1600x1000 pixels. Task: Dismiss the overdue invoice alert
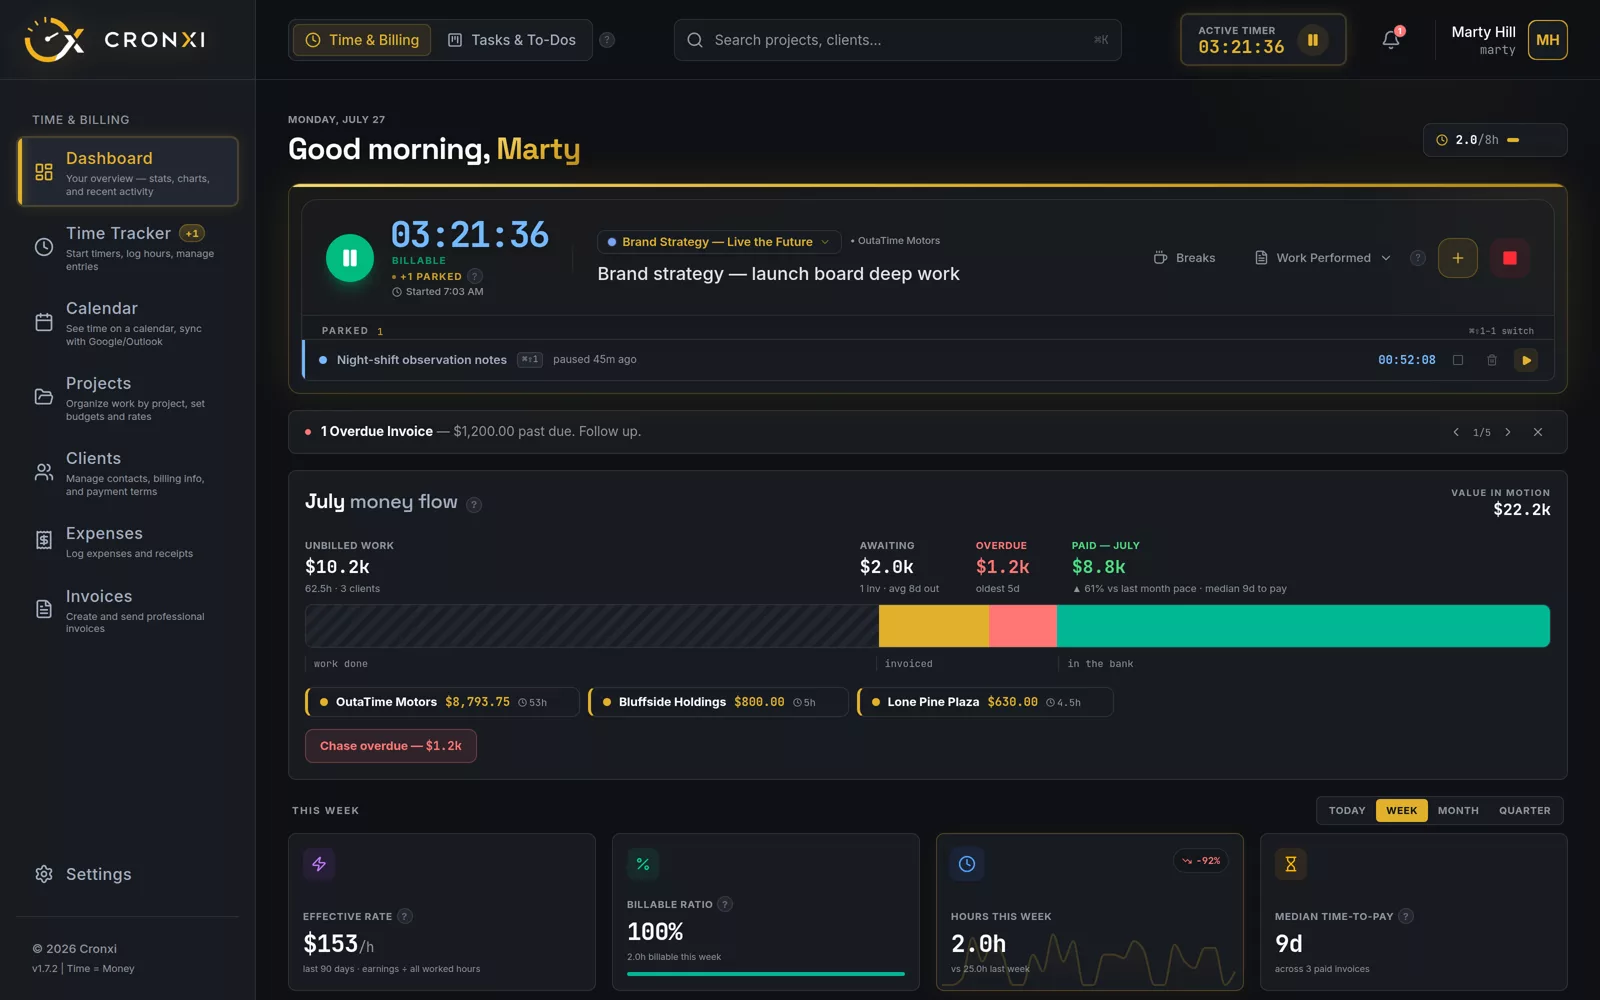click(x=1538, y=432)
